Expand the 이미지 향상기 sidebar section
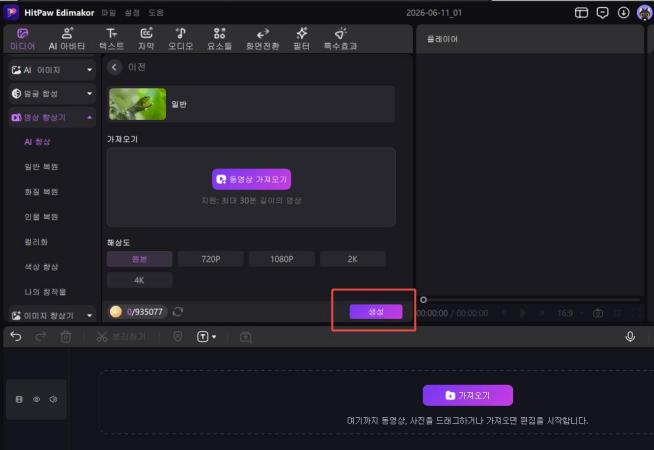The height and width of the screenshot is (450, 654). pos(52,316)
